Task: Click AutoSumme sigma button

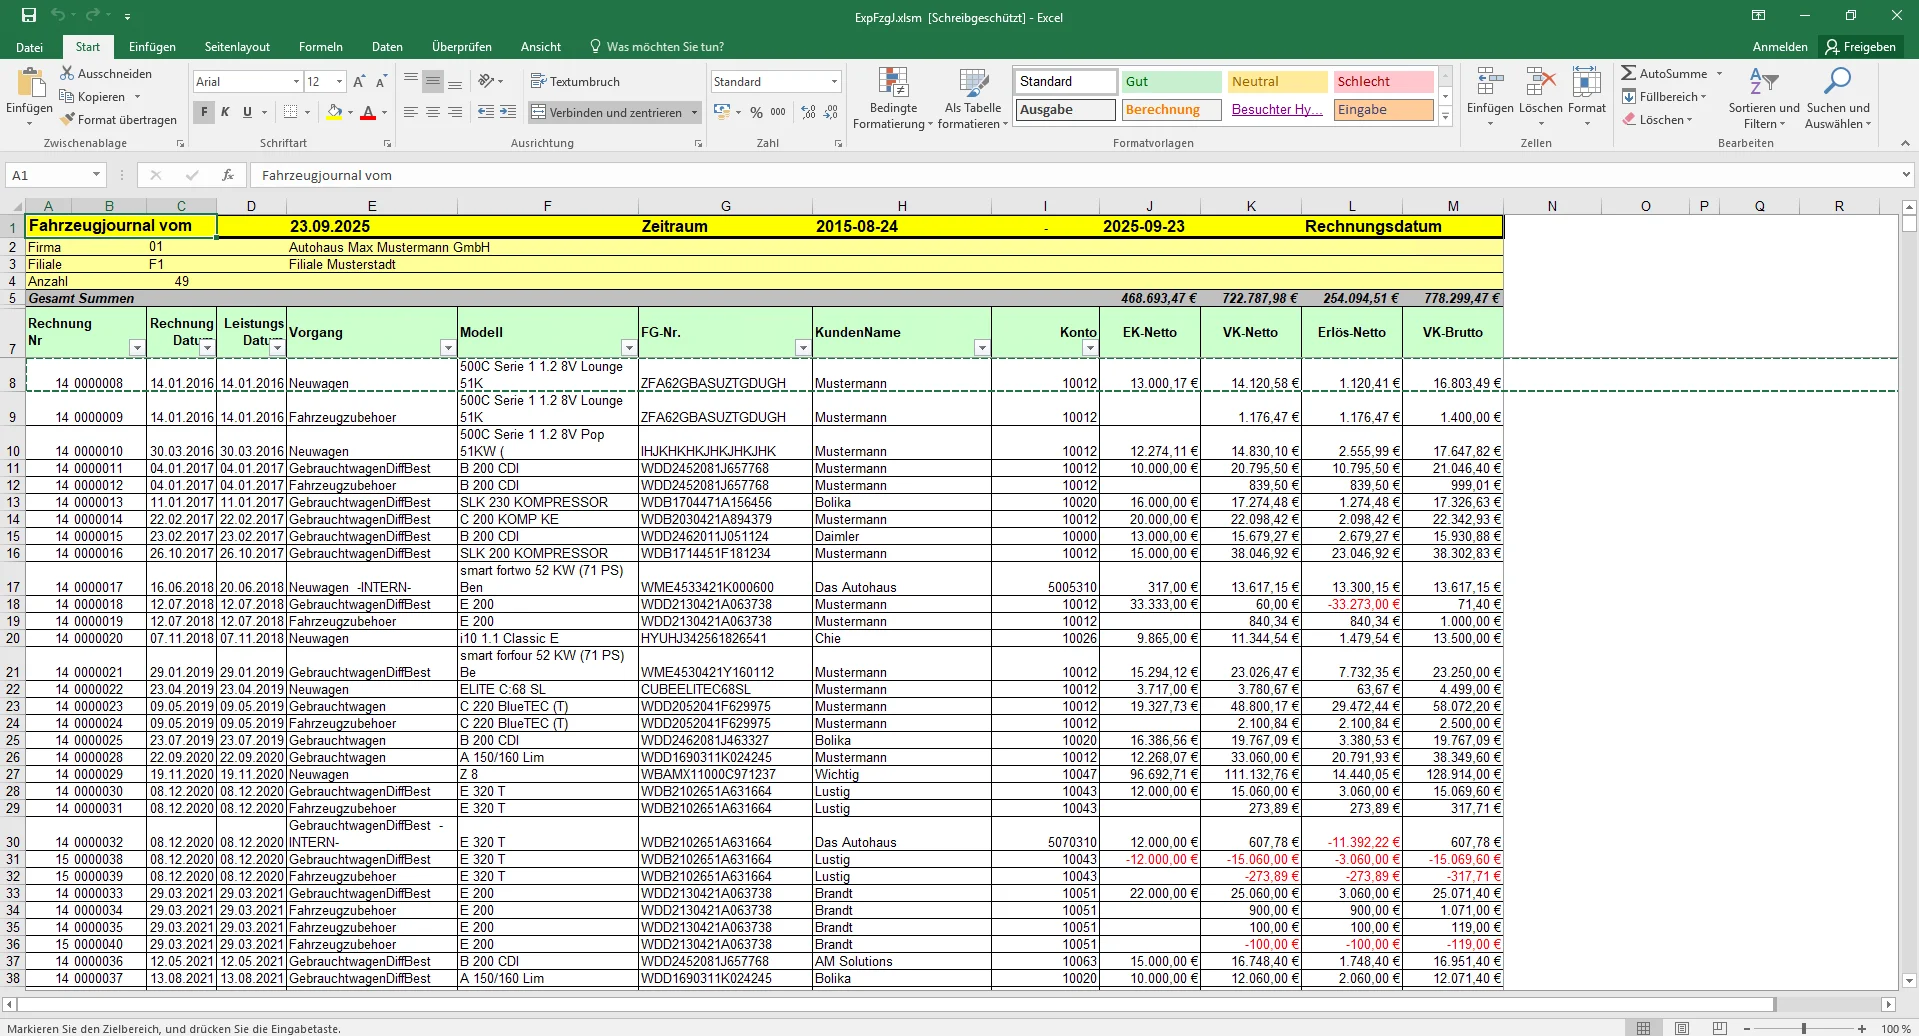Action: click(1665, 73)
